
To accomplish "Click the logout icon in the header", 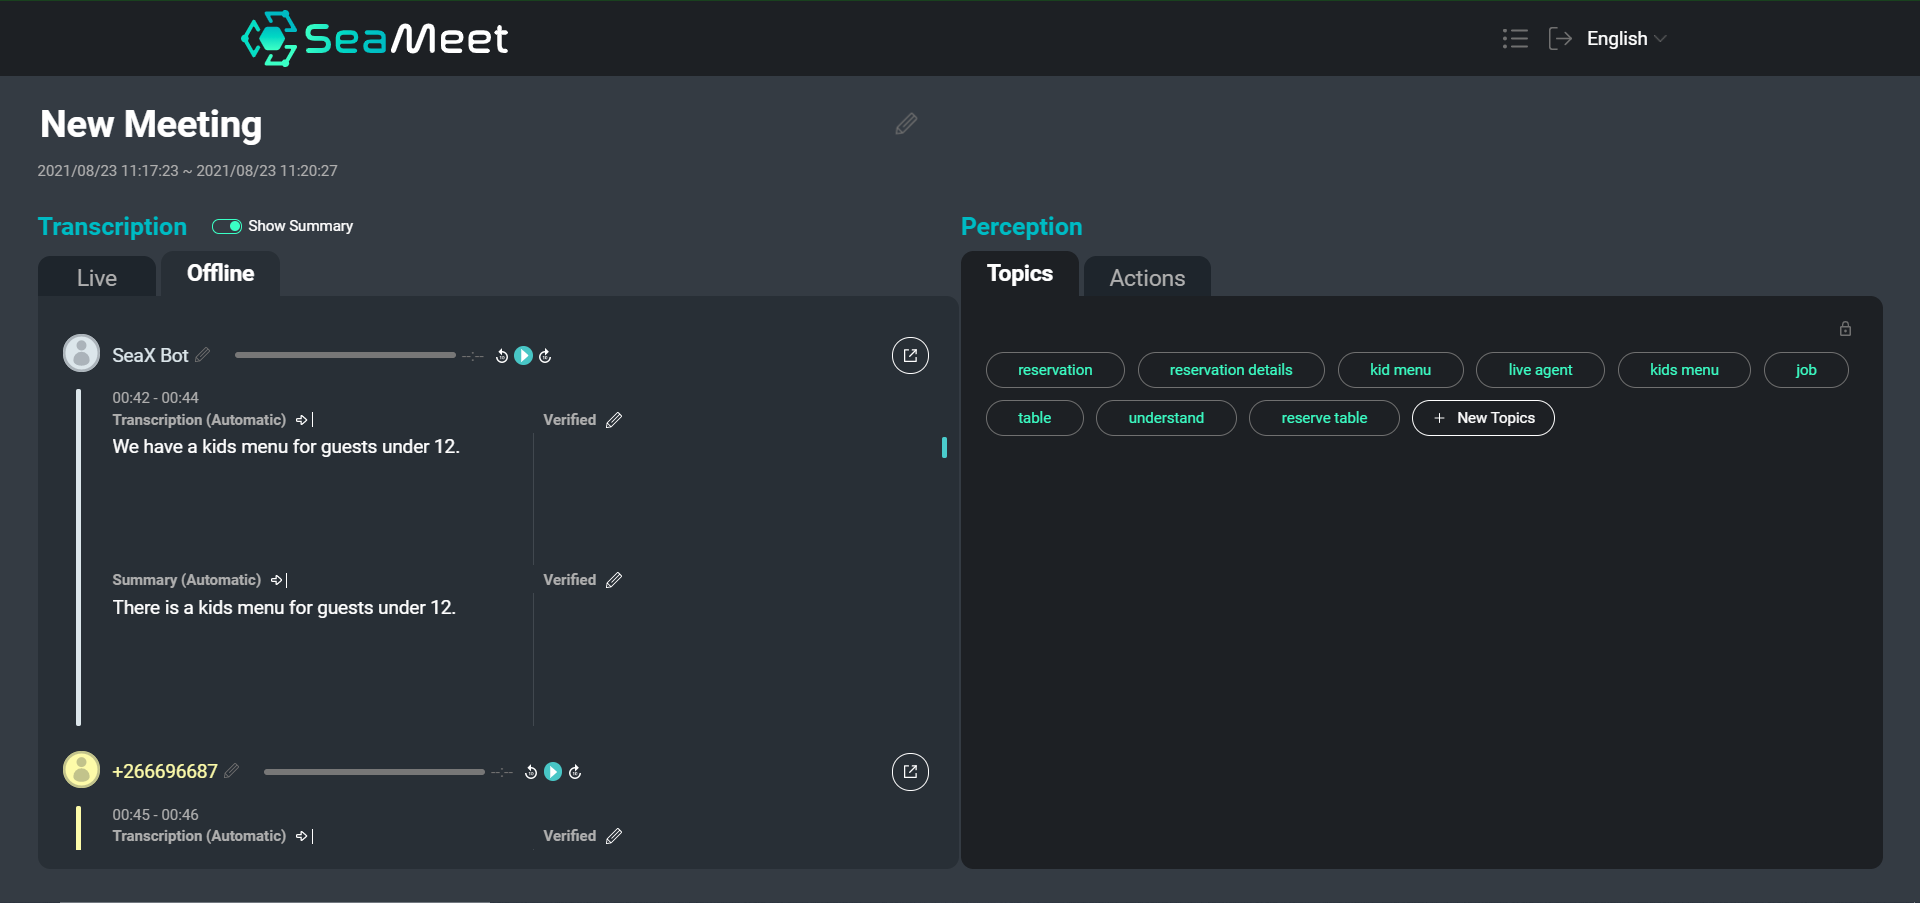I will (x=1560, y=38).
